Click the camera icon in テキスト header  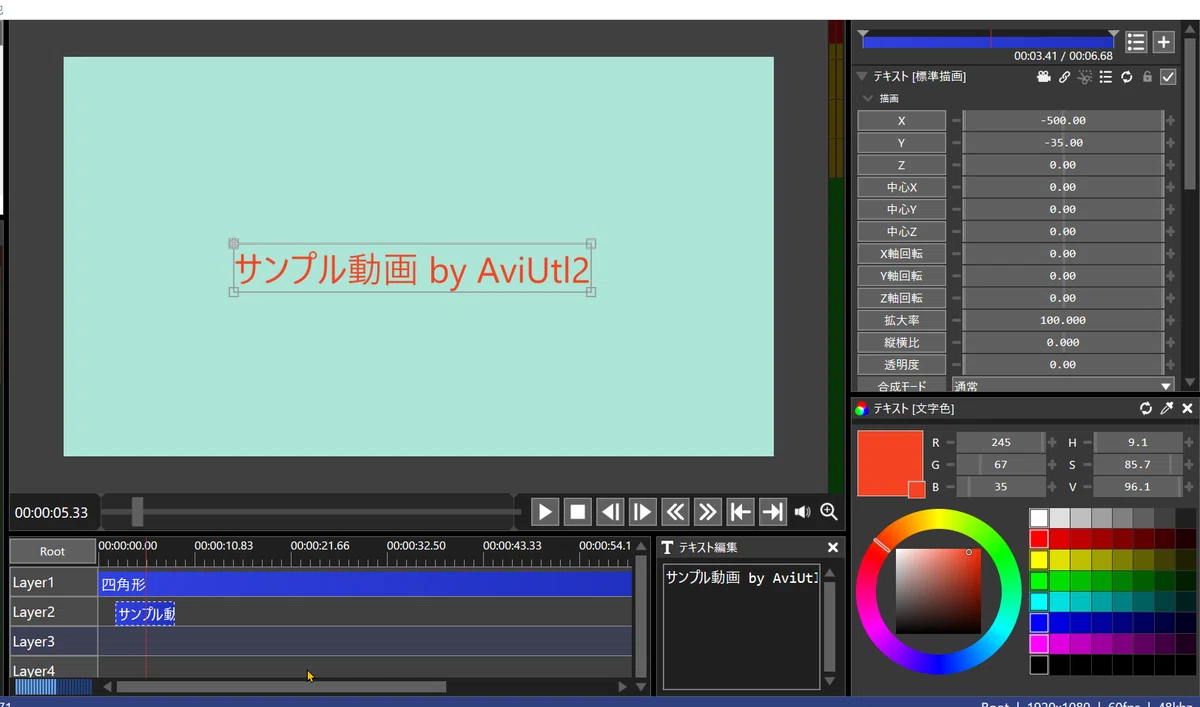[x=1043, y=77]
